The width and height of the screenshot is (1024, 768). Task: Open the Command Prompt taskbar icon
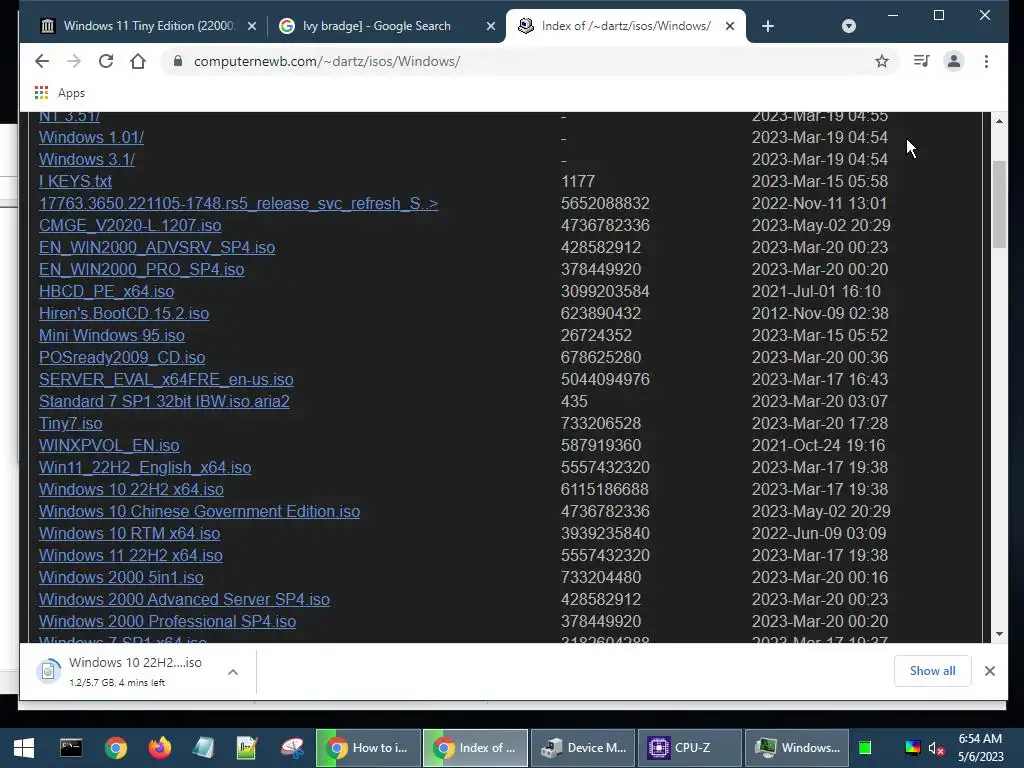pyautogui.click(x=71, y=748)
